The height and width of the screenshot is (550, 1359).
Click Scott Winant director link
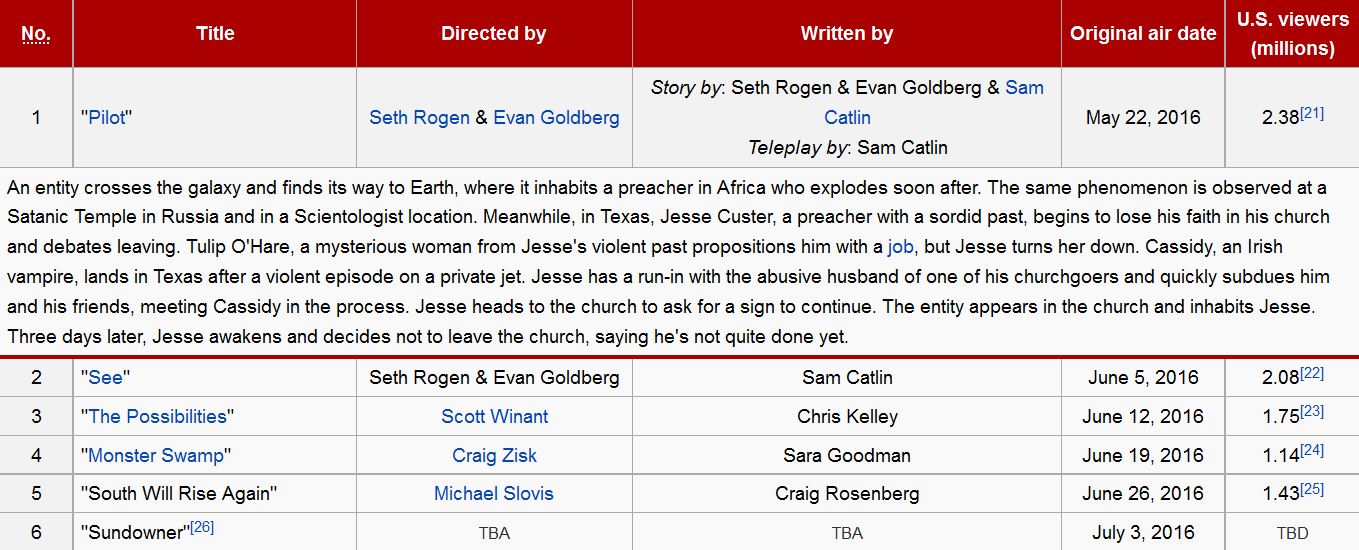[x=495, y=417]
